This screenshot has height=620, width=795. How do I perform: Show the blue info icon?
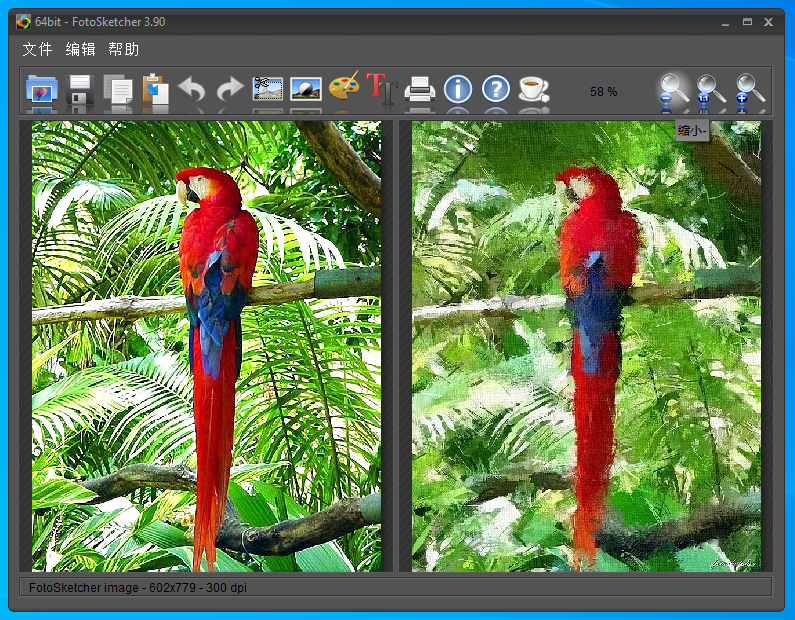458,89
